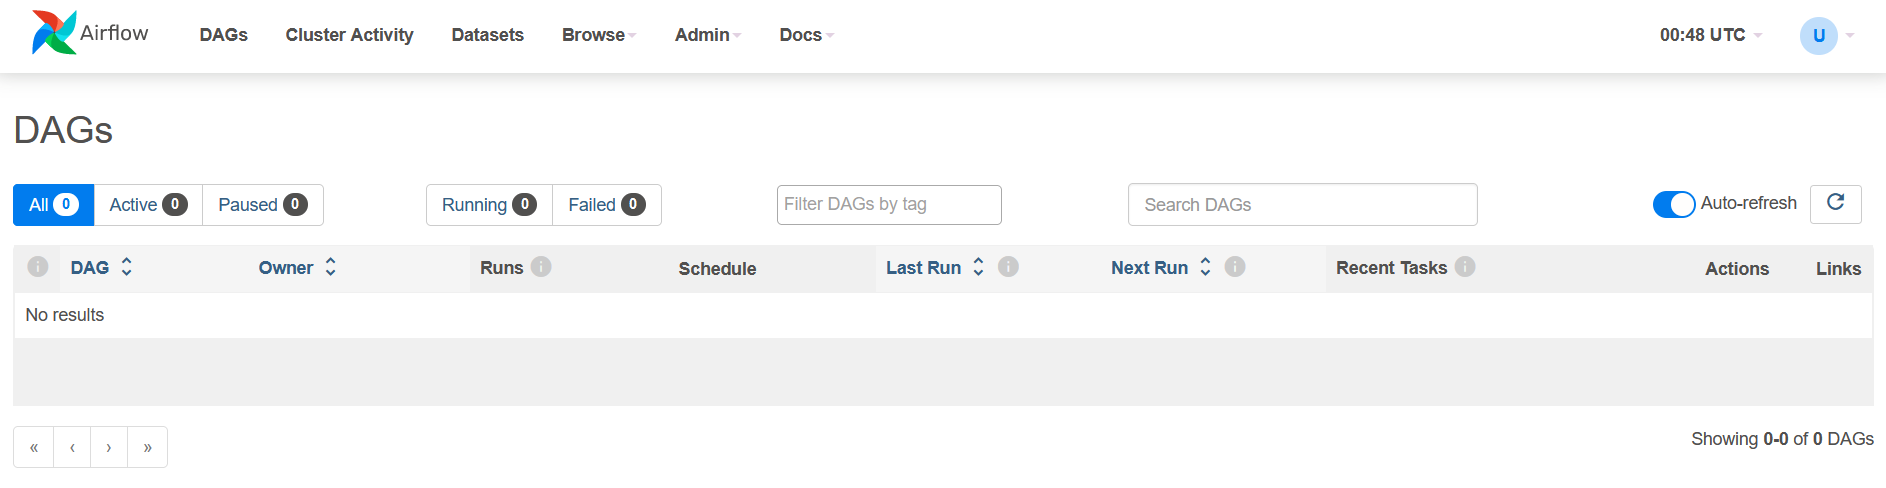Sort the table by Owner

coord(330,267)
